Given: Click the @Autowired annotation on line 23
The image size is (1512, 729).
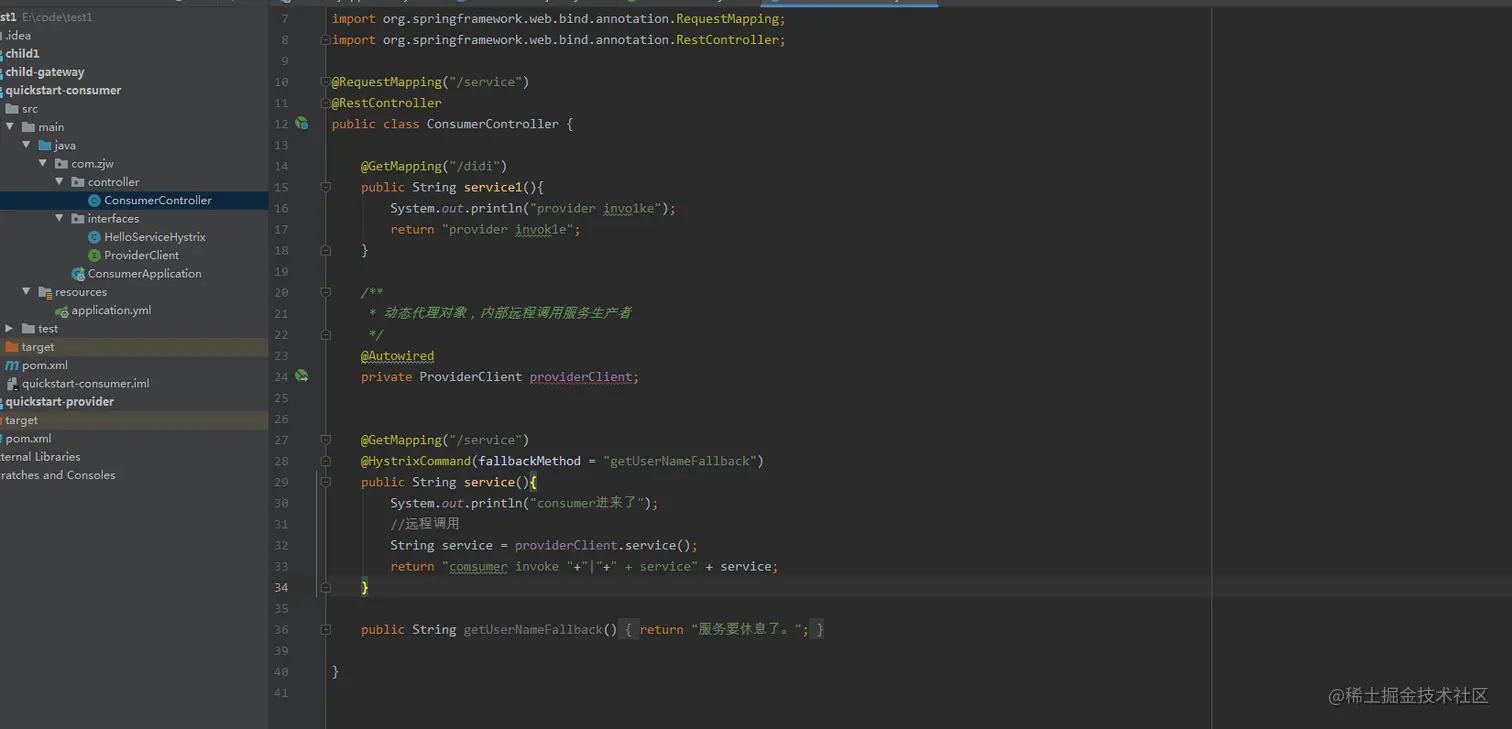Looking at the screenshot, I should point(398,355).
